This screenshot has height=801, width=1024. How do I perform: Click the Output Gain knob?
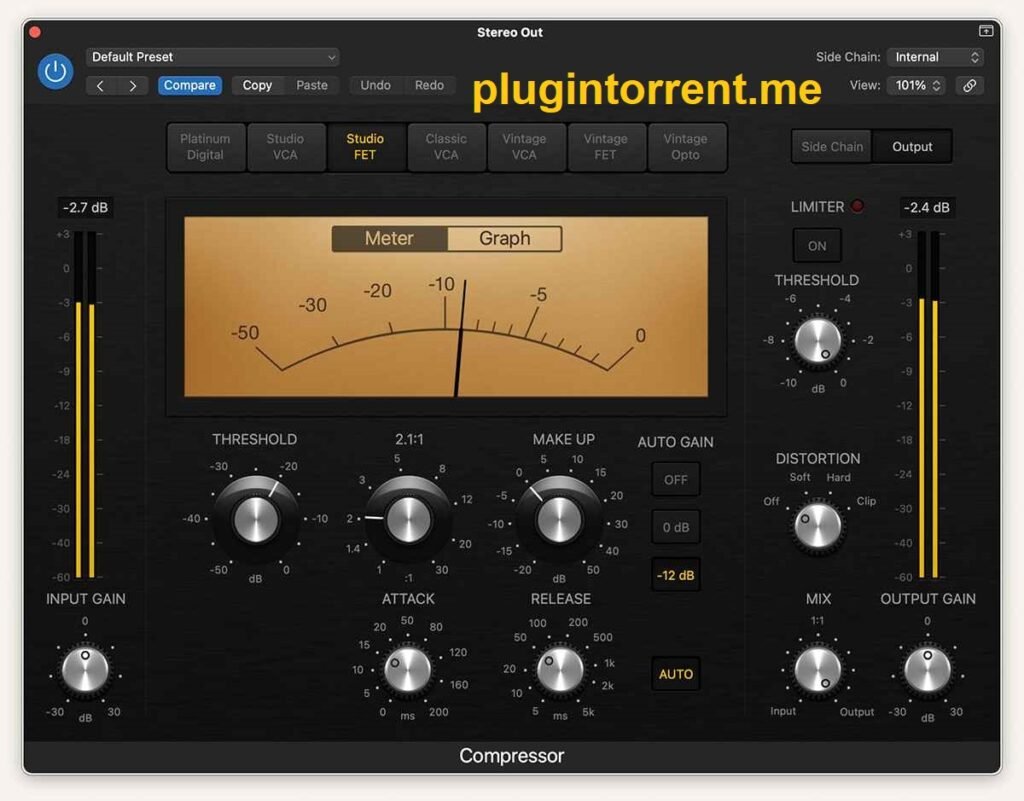[x=927, y=670]
